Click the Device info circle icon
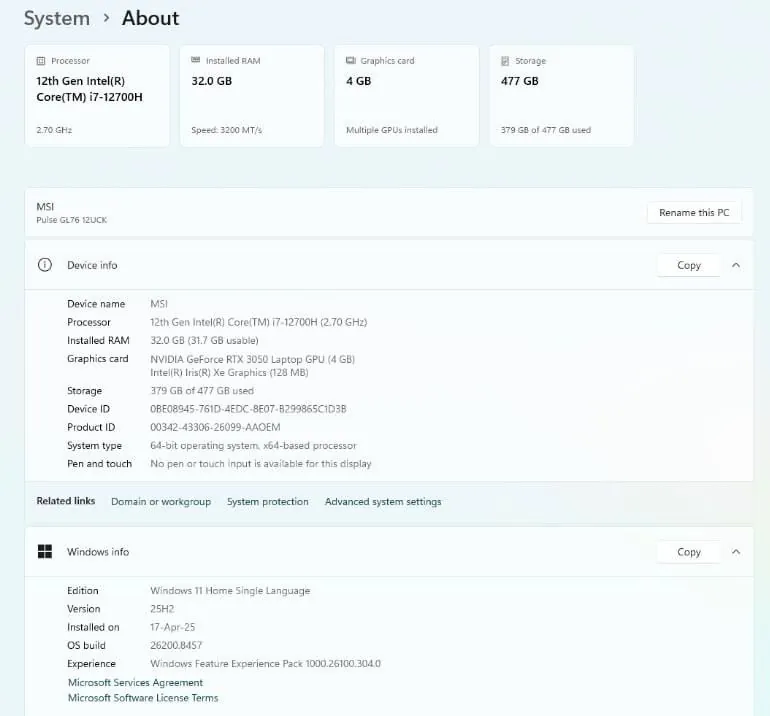 pos(45,265)
